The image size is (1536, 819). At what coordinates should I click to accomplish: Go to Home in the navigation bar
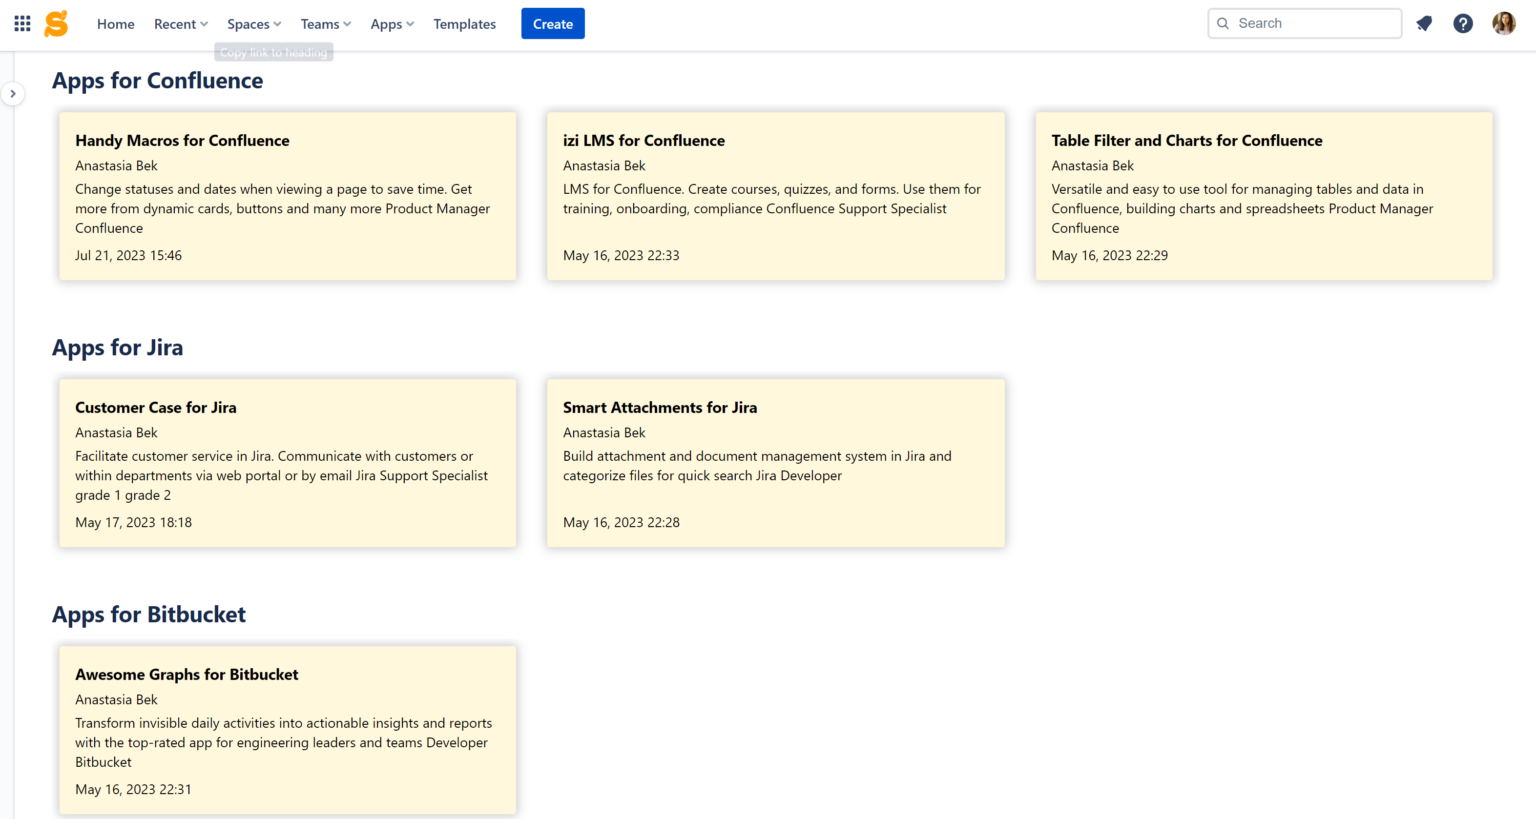115,23
